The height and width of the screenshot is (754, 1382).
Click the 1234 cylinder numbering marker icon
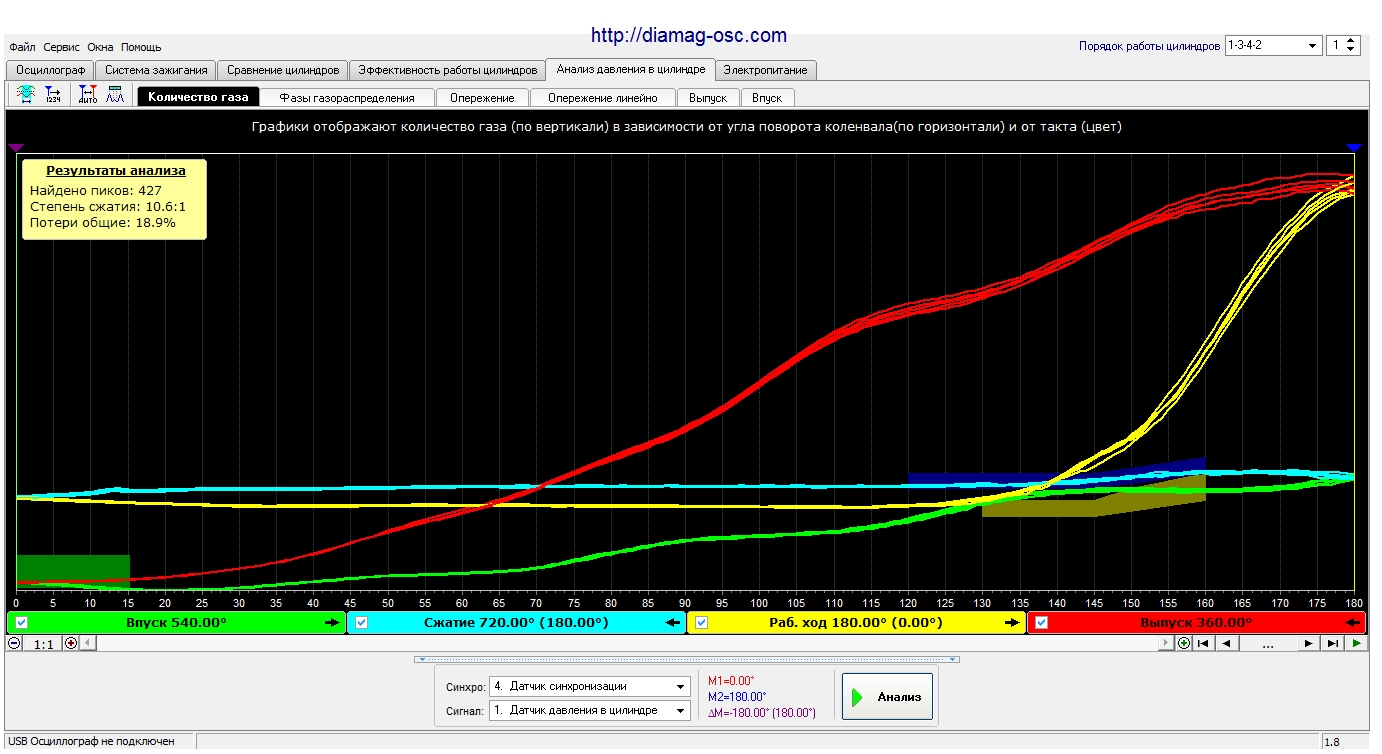tap(53, 96)
